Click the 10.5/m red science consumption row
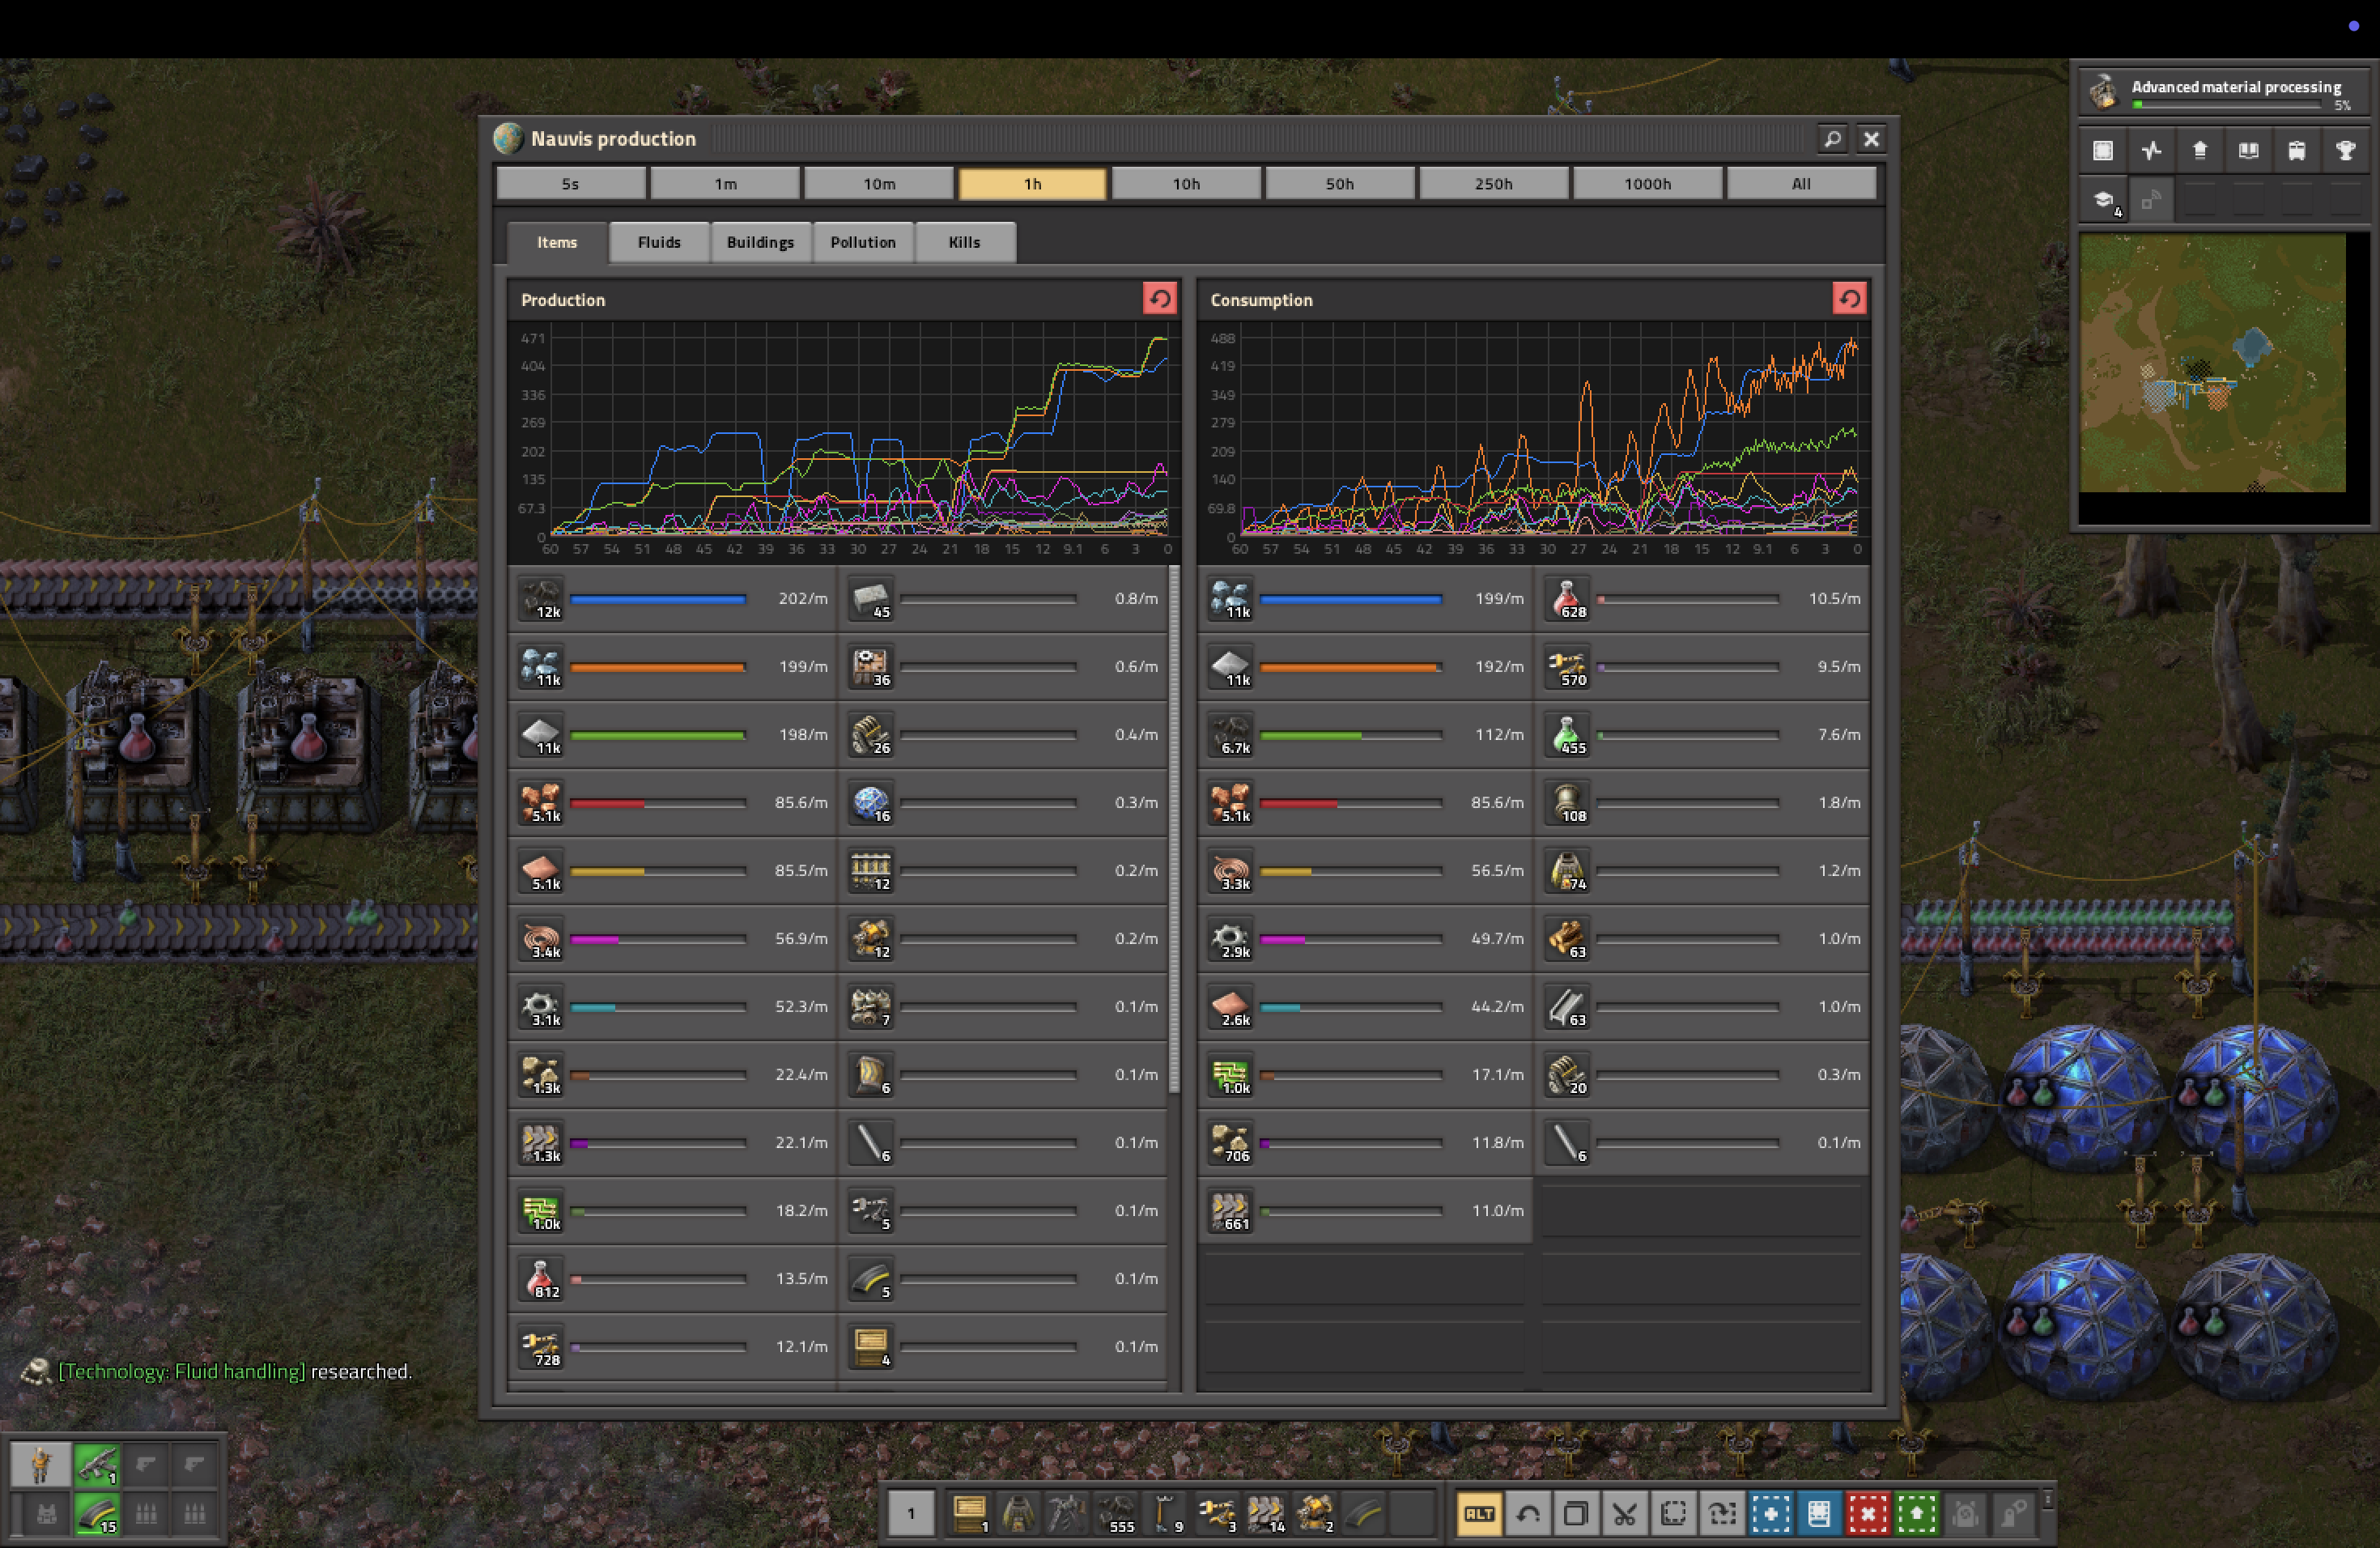The width and height of the screenshot is (2380, 1548). coord(1701,599)
